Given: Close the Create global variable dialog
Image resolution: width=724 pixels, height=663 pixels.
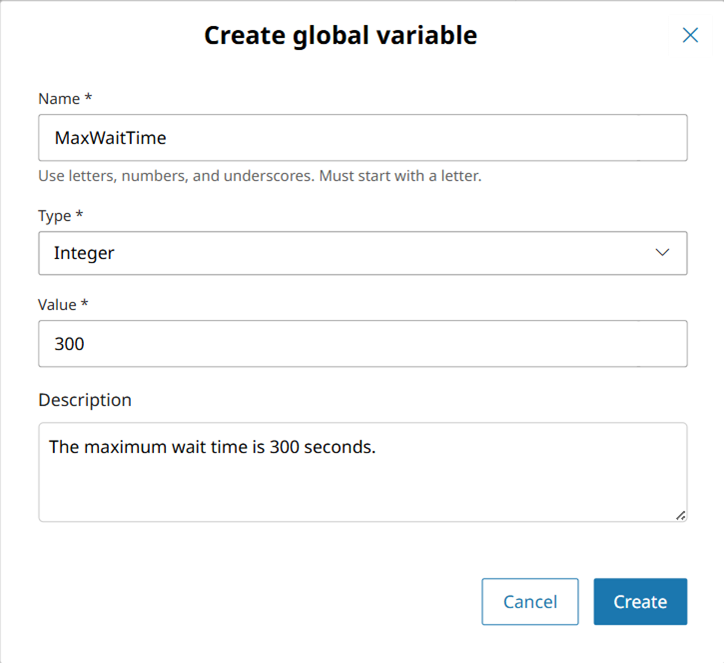Looking at the screenshot, I should pos(690,35).
